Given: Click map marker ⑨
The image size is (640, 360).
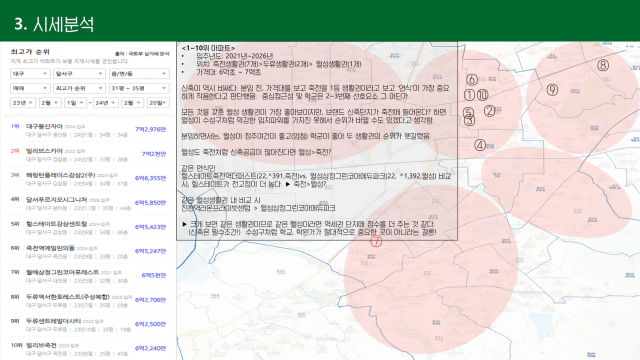Looking at the screenshot, I should click(x=552, y=89).
